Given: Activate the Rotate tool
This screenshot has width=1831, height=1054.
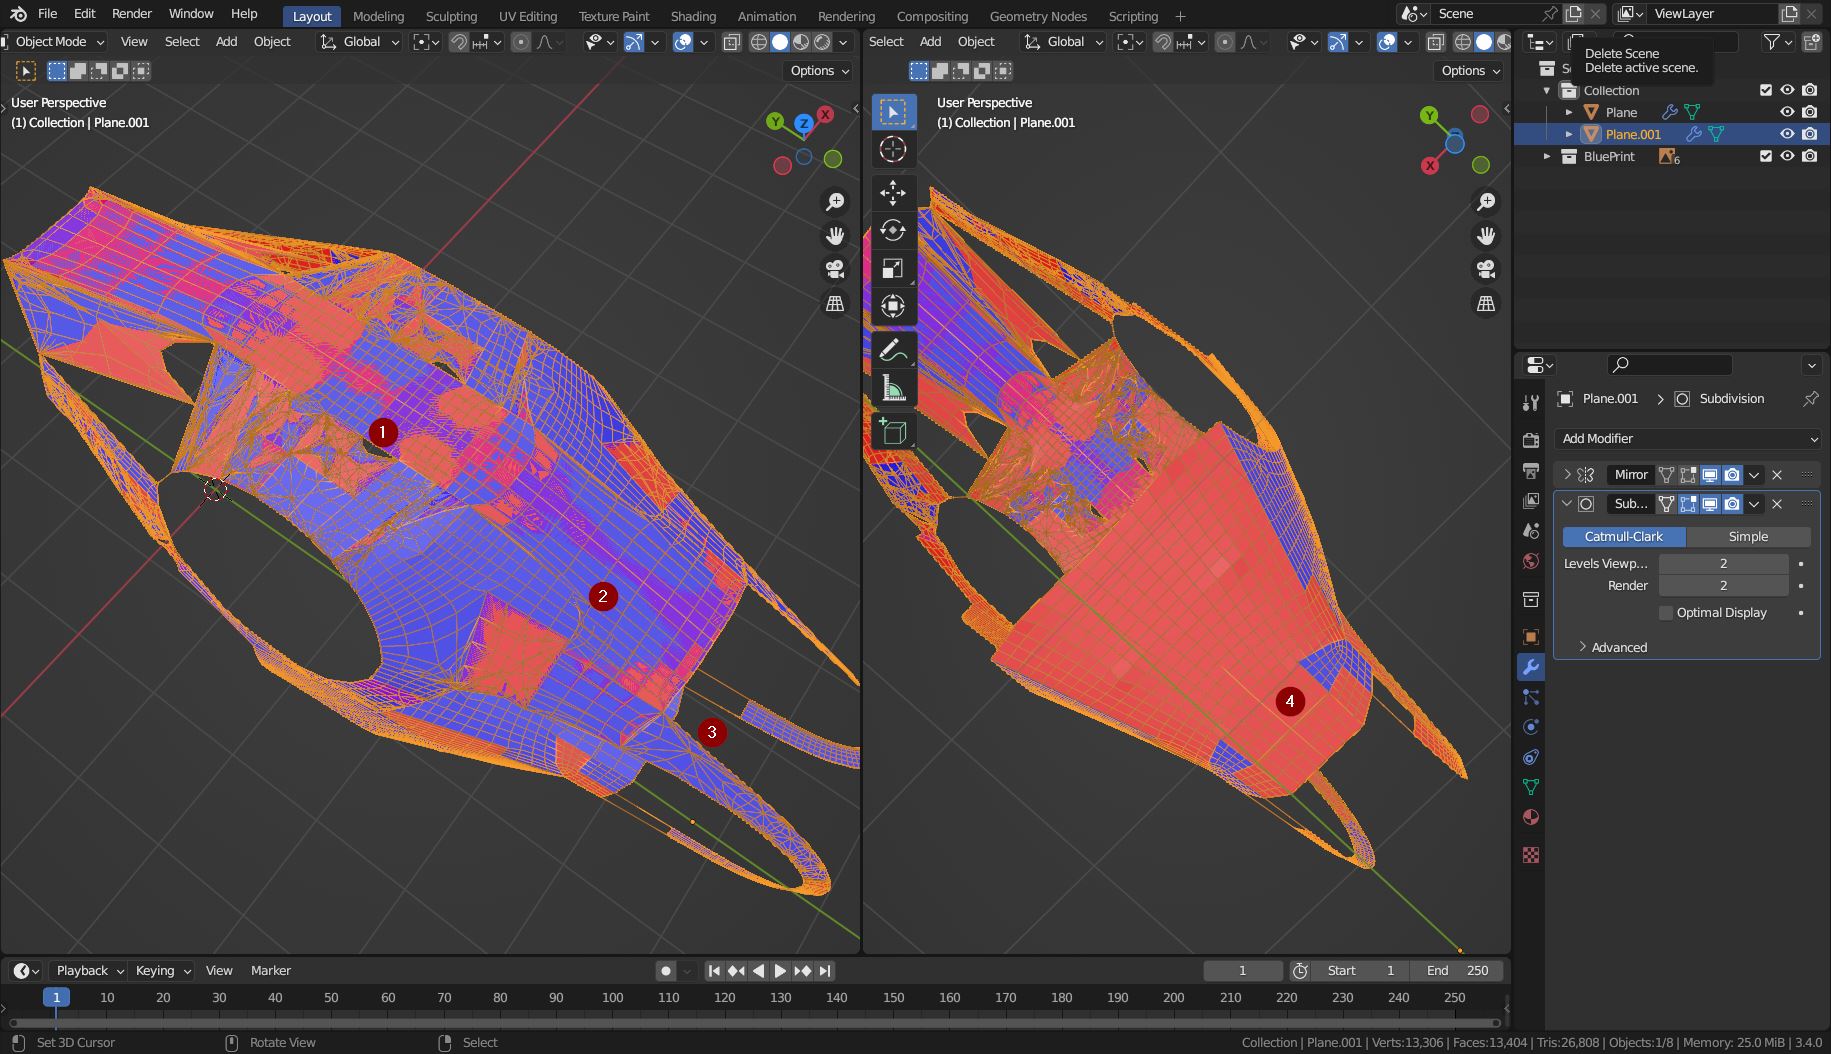Looking at the screenshot, I should tap(893, 231).
